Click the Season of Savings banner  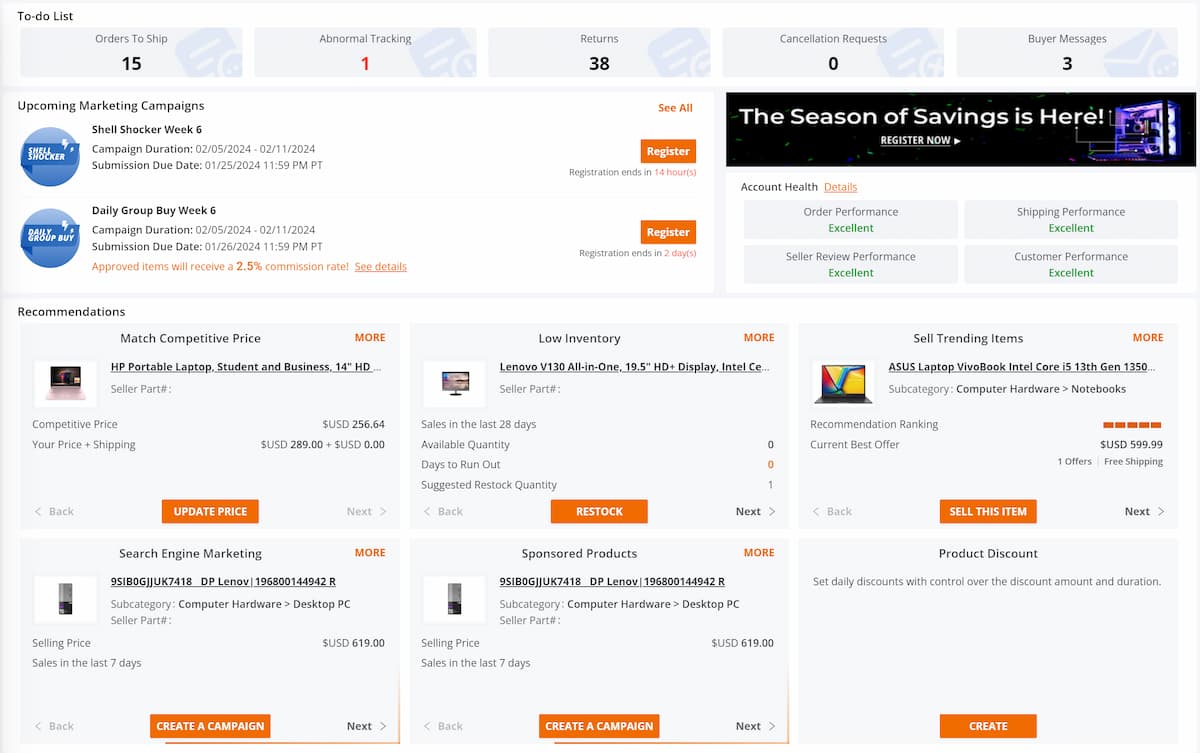[x=961, y=129]
